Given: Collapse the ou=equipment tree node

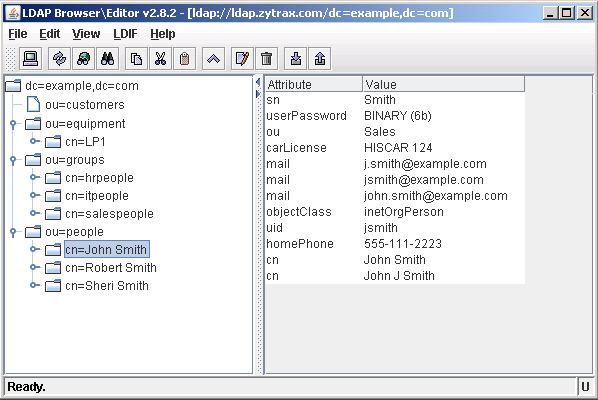Looking at the screenshot, I should [x=13, y=124].
